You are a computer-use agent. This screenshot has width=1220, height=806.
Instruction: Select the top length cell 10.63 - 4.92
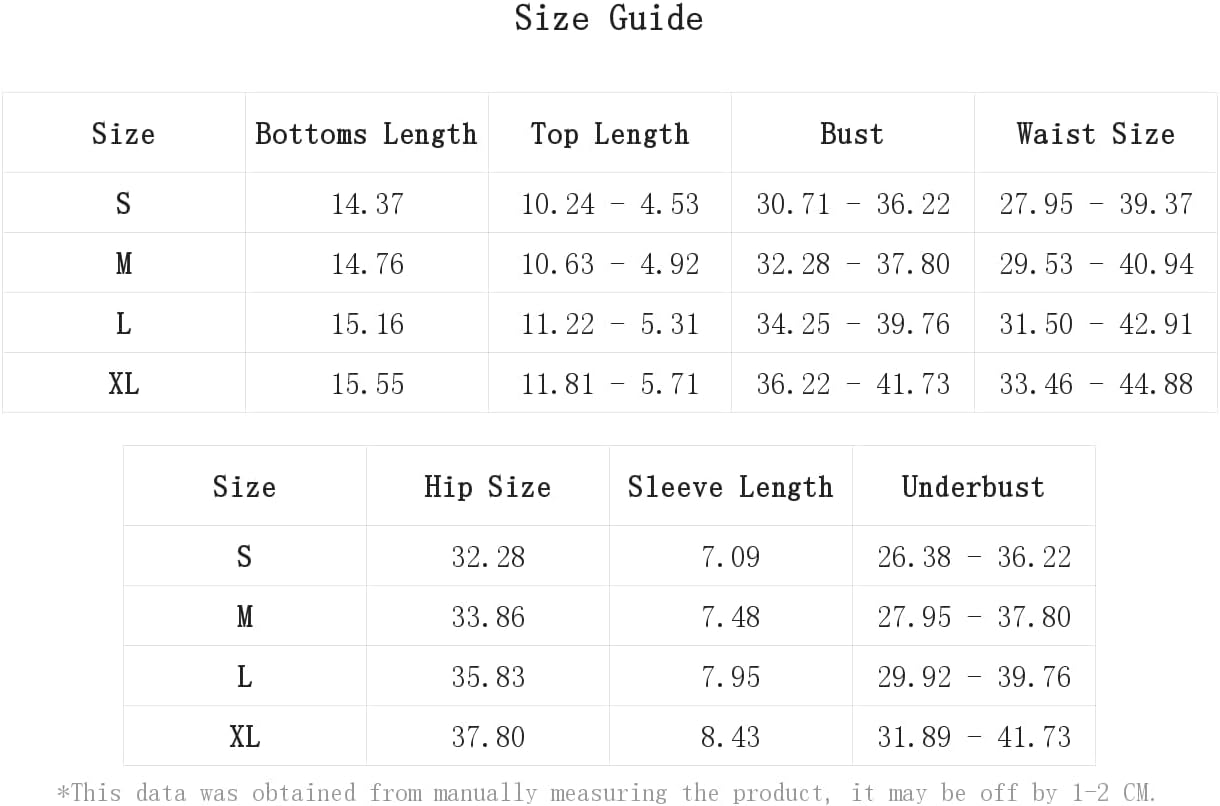click(609, 264)
